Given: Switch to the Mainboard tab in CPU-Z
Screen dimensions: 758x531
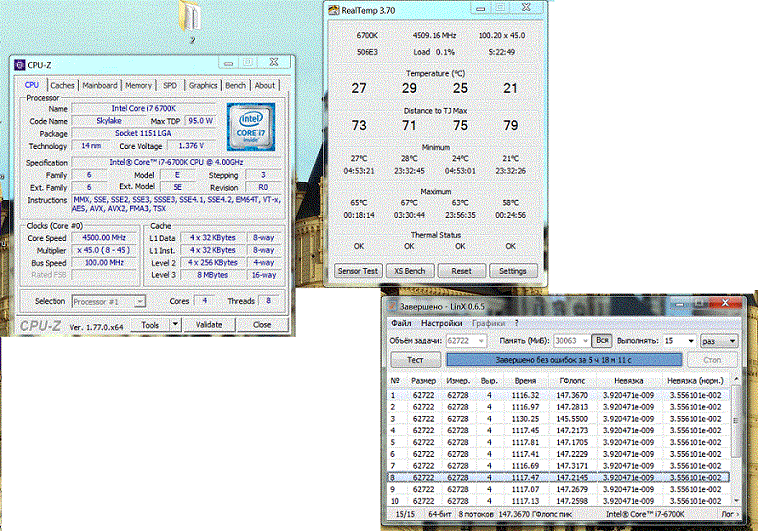Looking at the screenshot, I should [x=99, y=86].
